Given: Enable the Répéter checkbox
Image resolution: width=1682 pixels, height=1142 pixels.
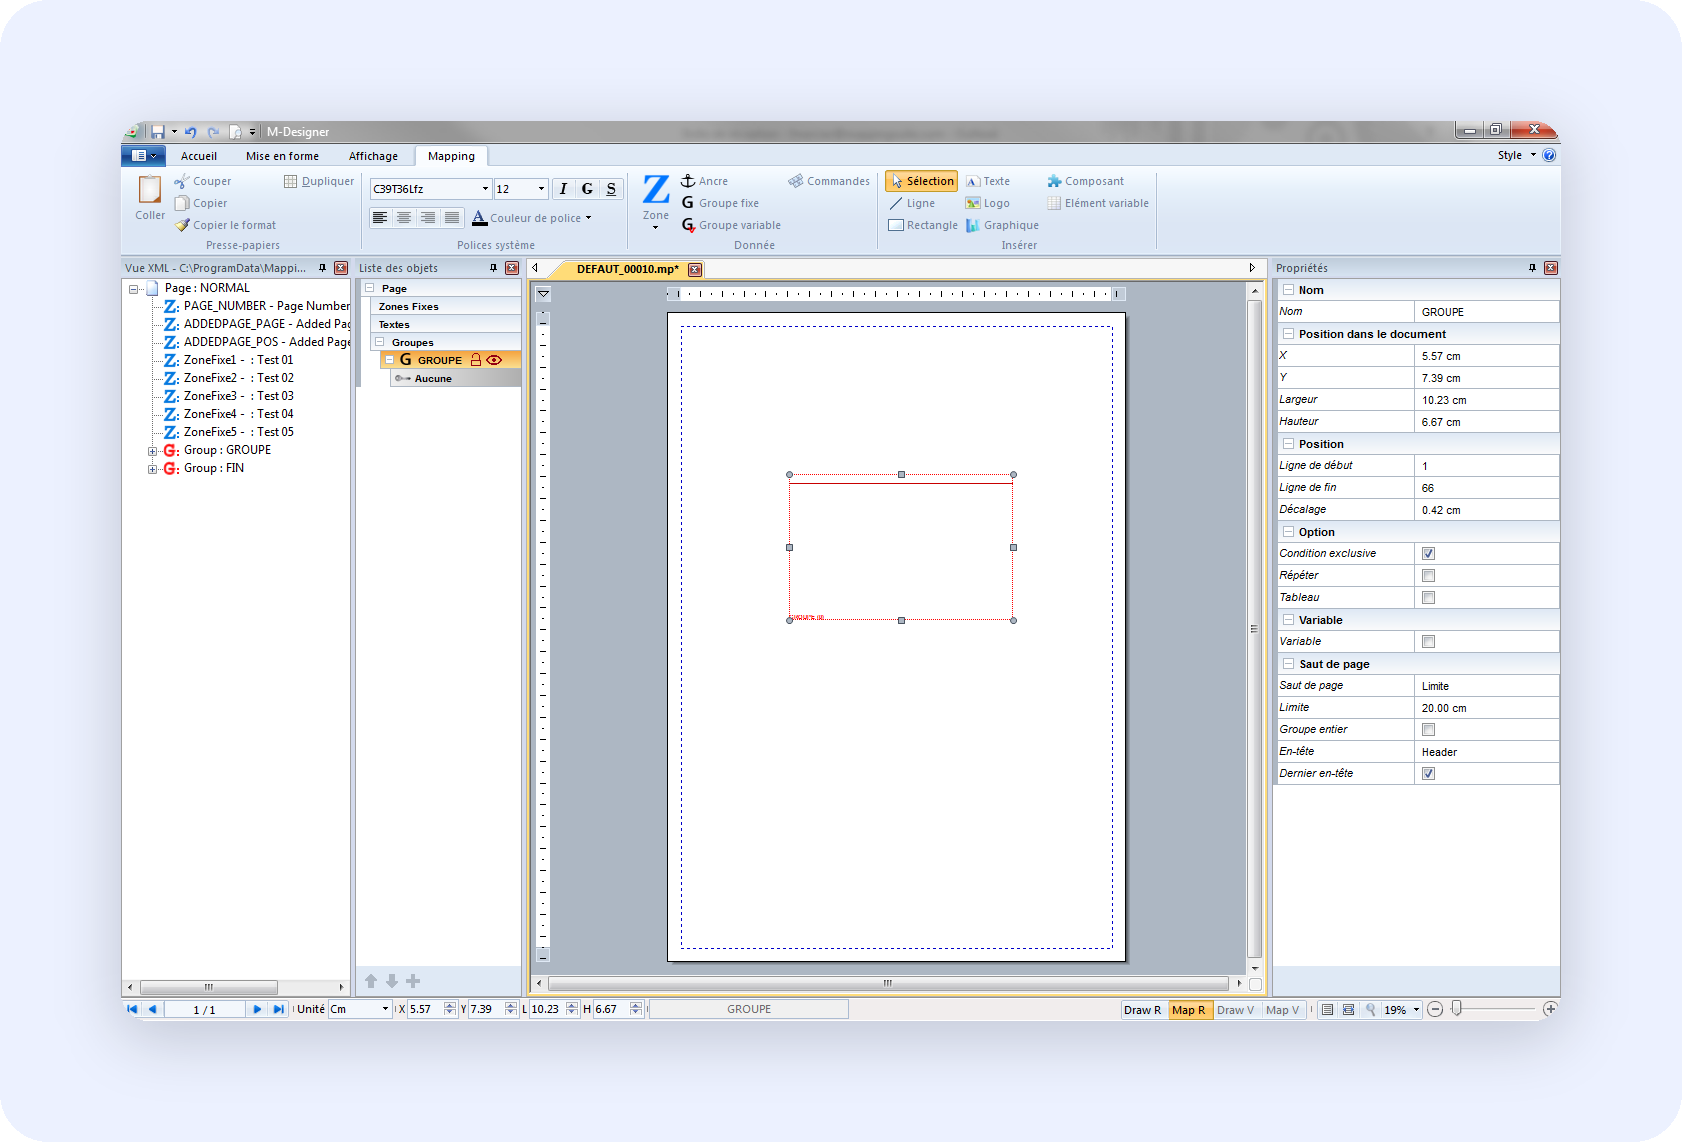Looking at the screenshot, I should [1428, 575].
